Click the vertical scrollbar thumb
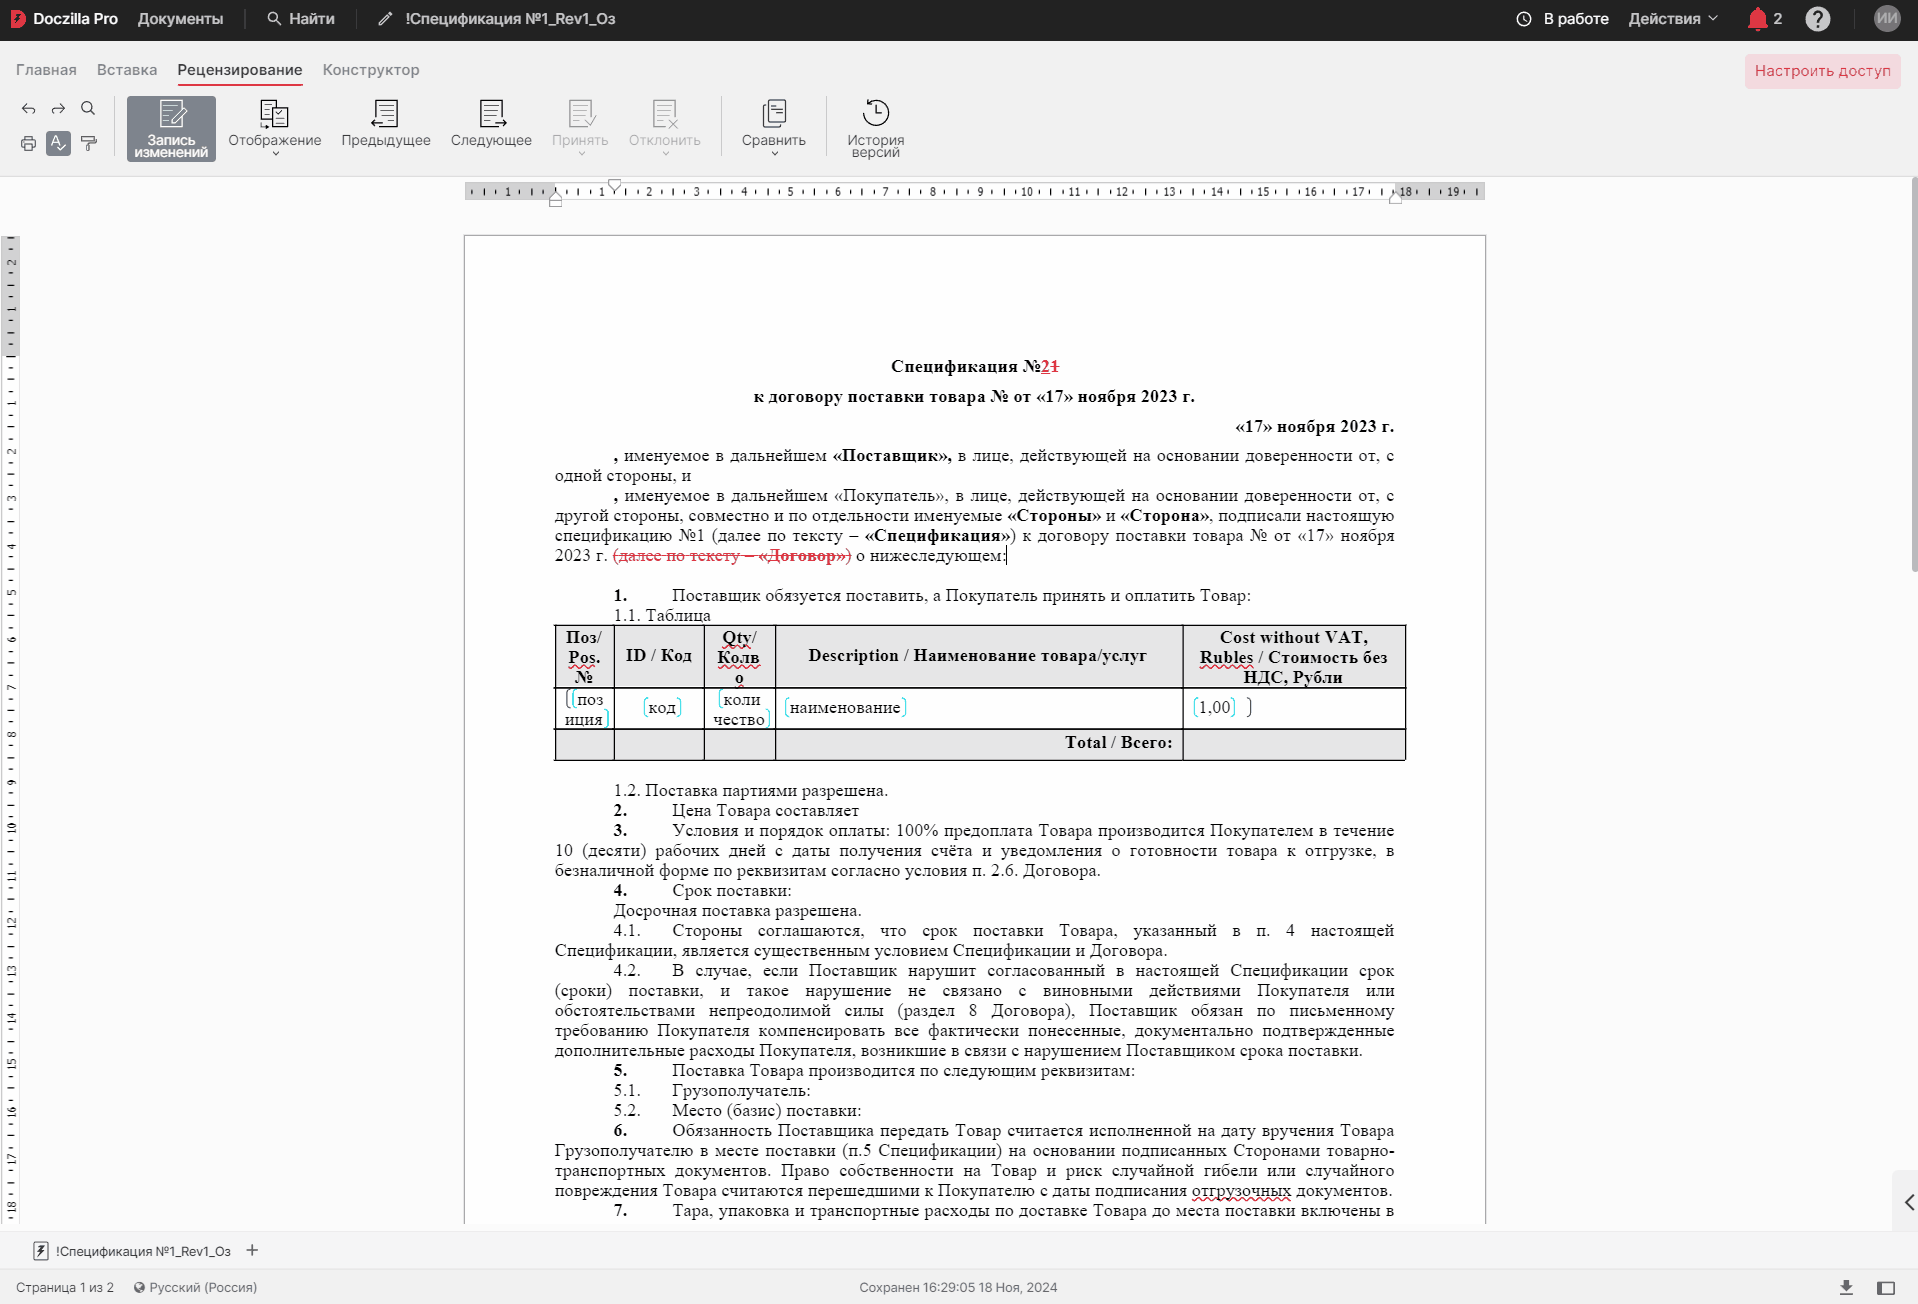 pos(1914,375)
